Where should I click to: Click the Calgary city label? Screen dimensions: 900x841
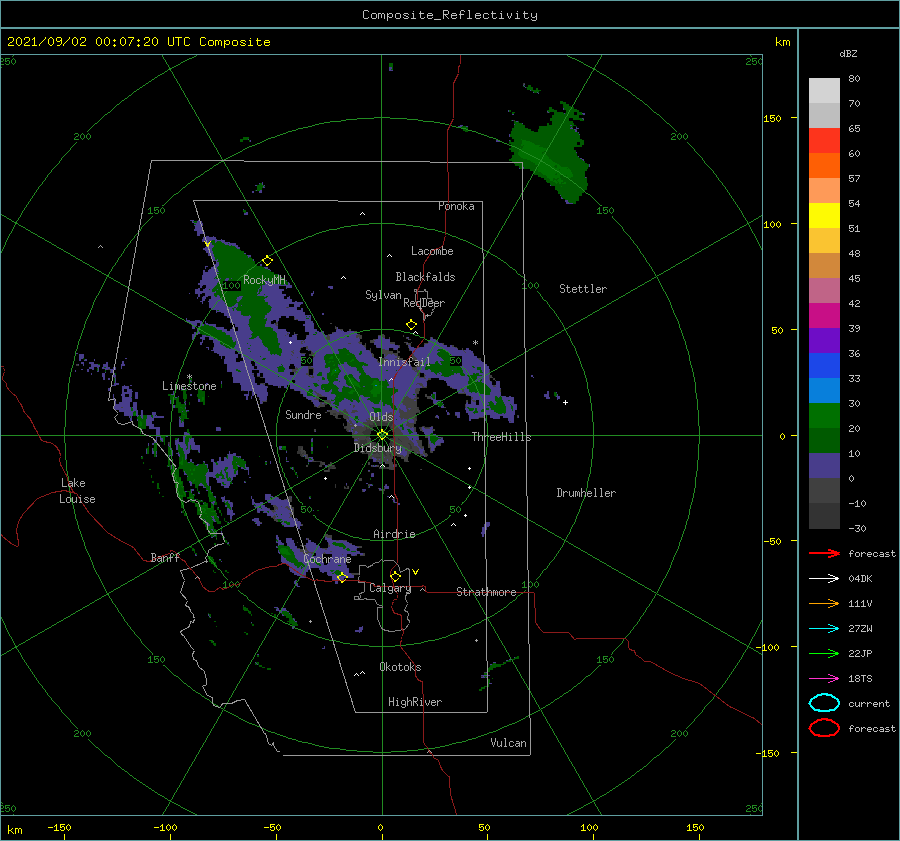(x=390, y=588)
